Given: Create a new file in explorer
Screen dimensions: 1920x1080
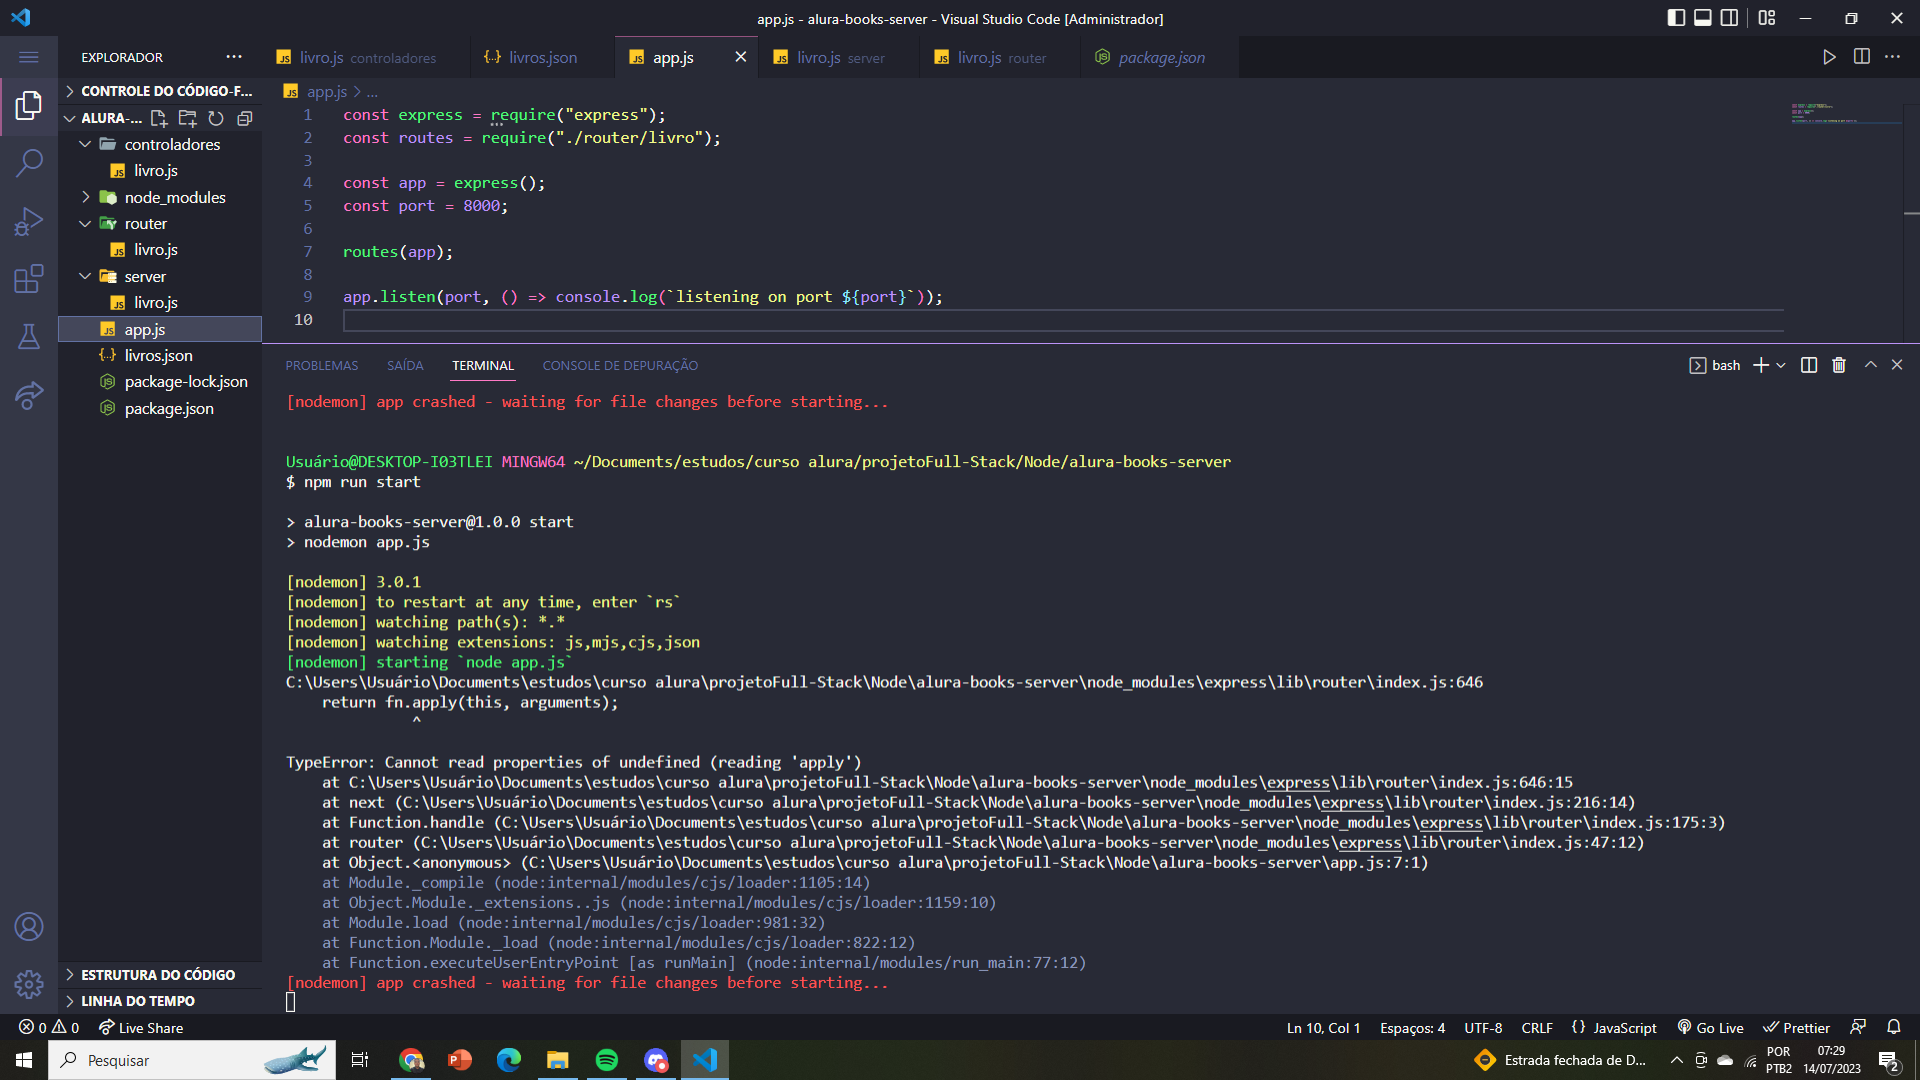Looking at the screenshot, I should pyautogui.click(x=158, y=118).
